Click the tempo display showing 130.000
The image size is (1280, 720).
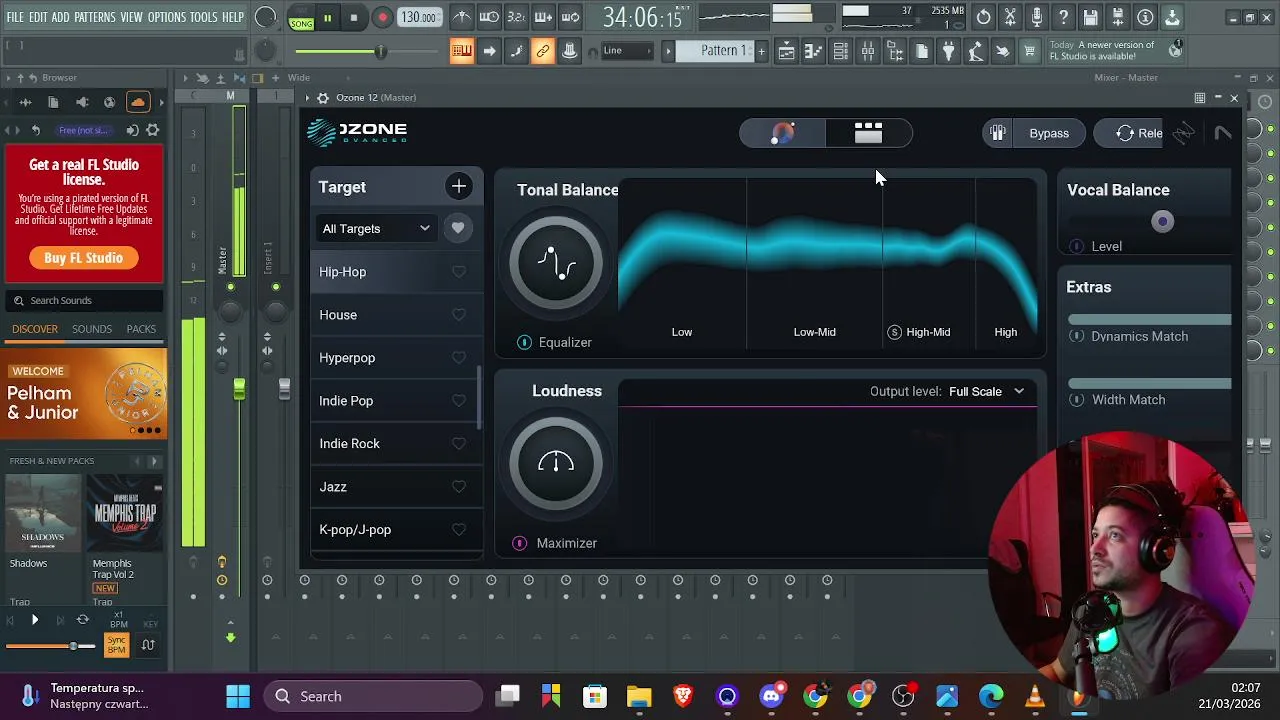[418, 18]
